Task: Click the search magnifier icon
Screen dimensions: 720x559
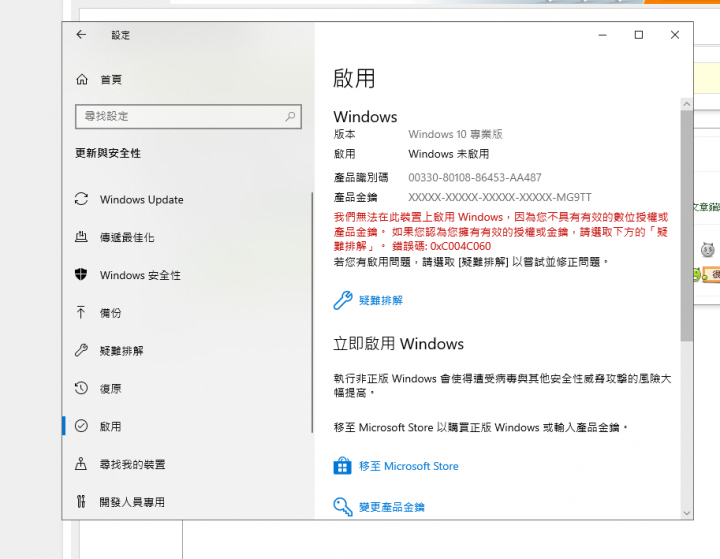Action: click(290, 116)
